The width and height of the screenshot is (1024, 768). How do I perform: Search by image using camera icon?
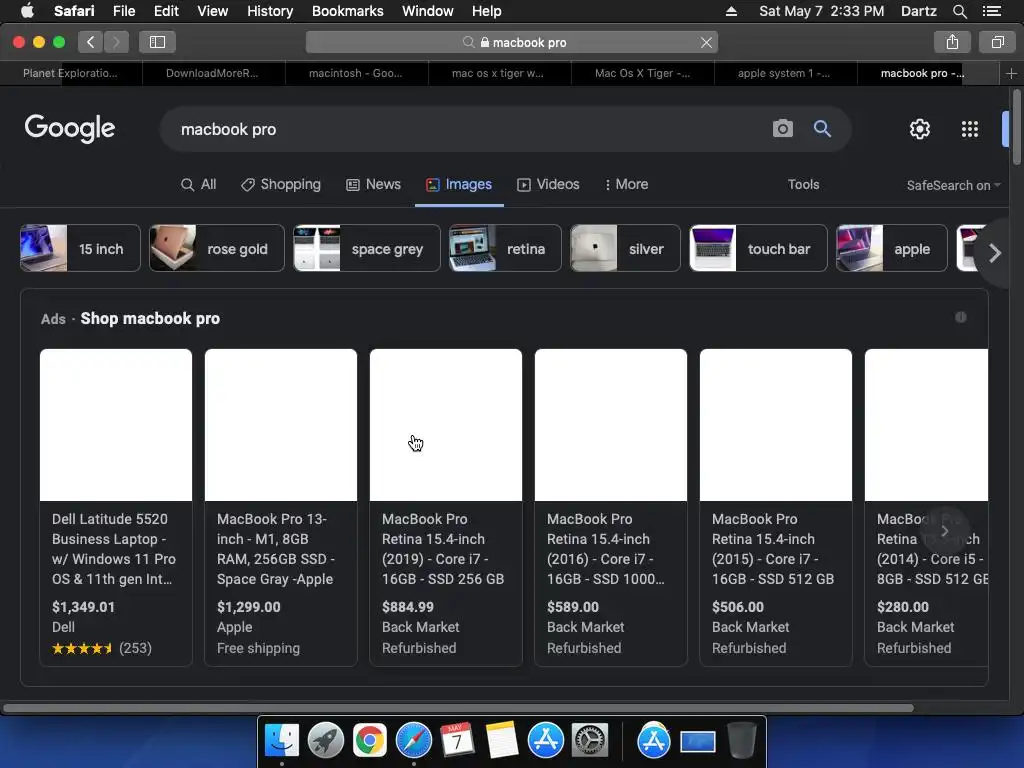click(782, 129)
